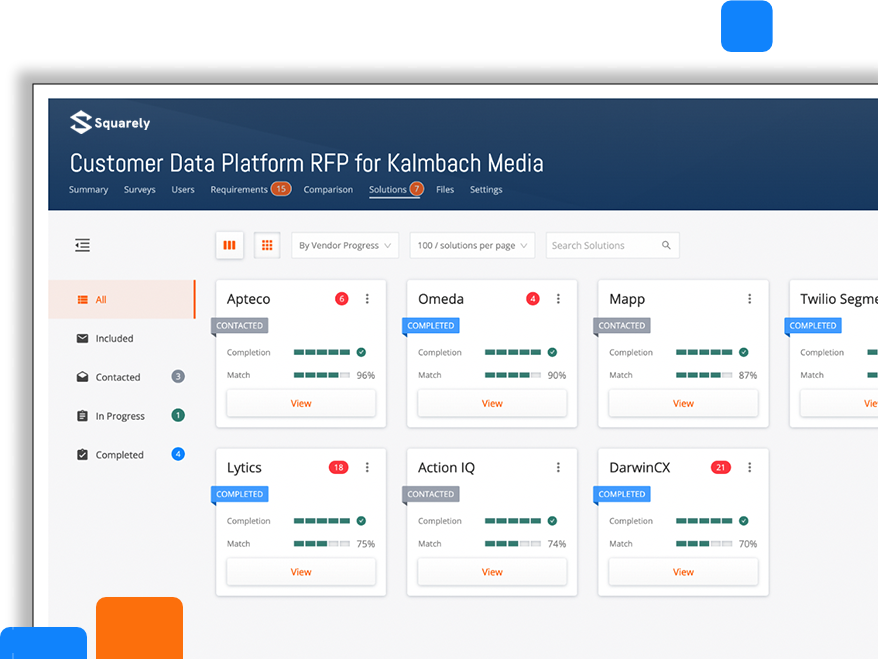This screenshot has height=659, width=878.
Task: View the Omeda solution
Action: (492, 403)
